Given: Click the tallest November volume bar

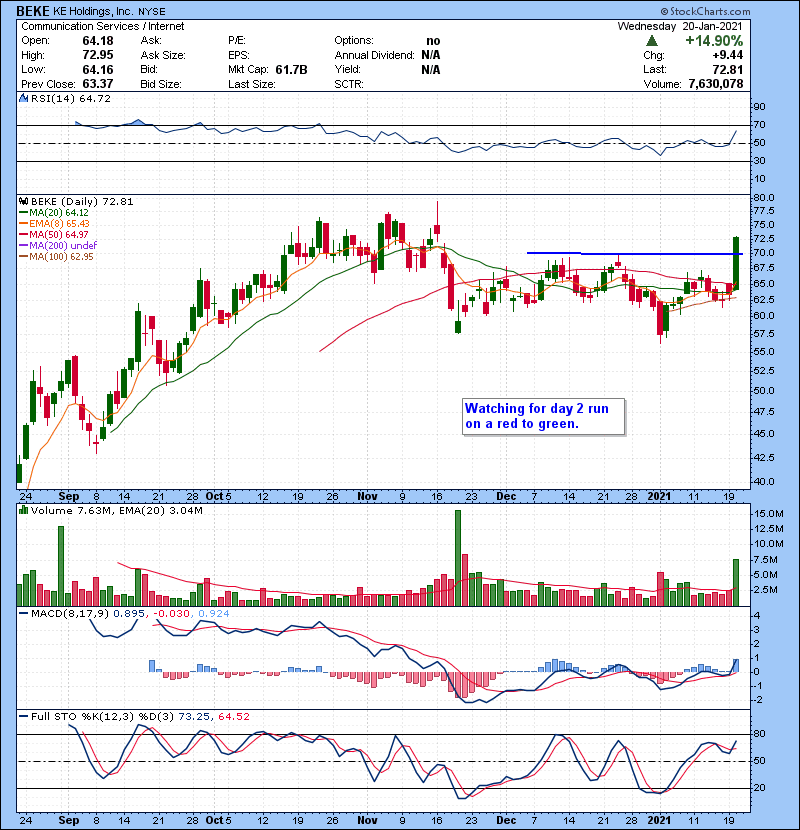Looking at the screenshot, I should point(458,558).
